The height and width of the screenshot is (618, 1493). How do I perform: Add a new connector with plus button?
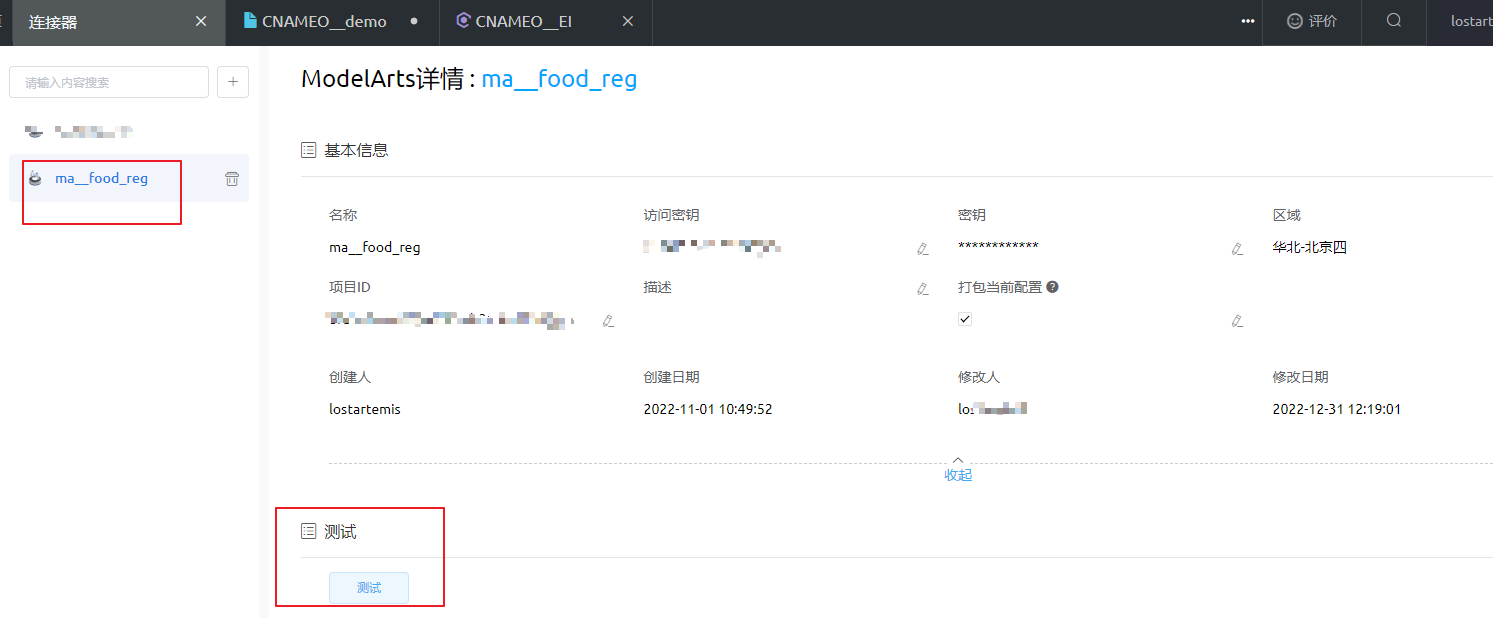233,82
